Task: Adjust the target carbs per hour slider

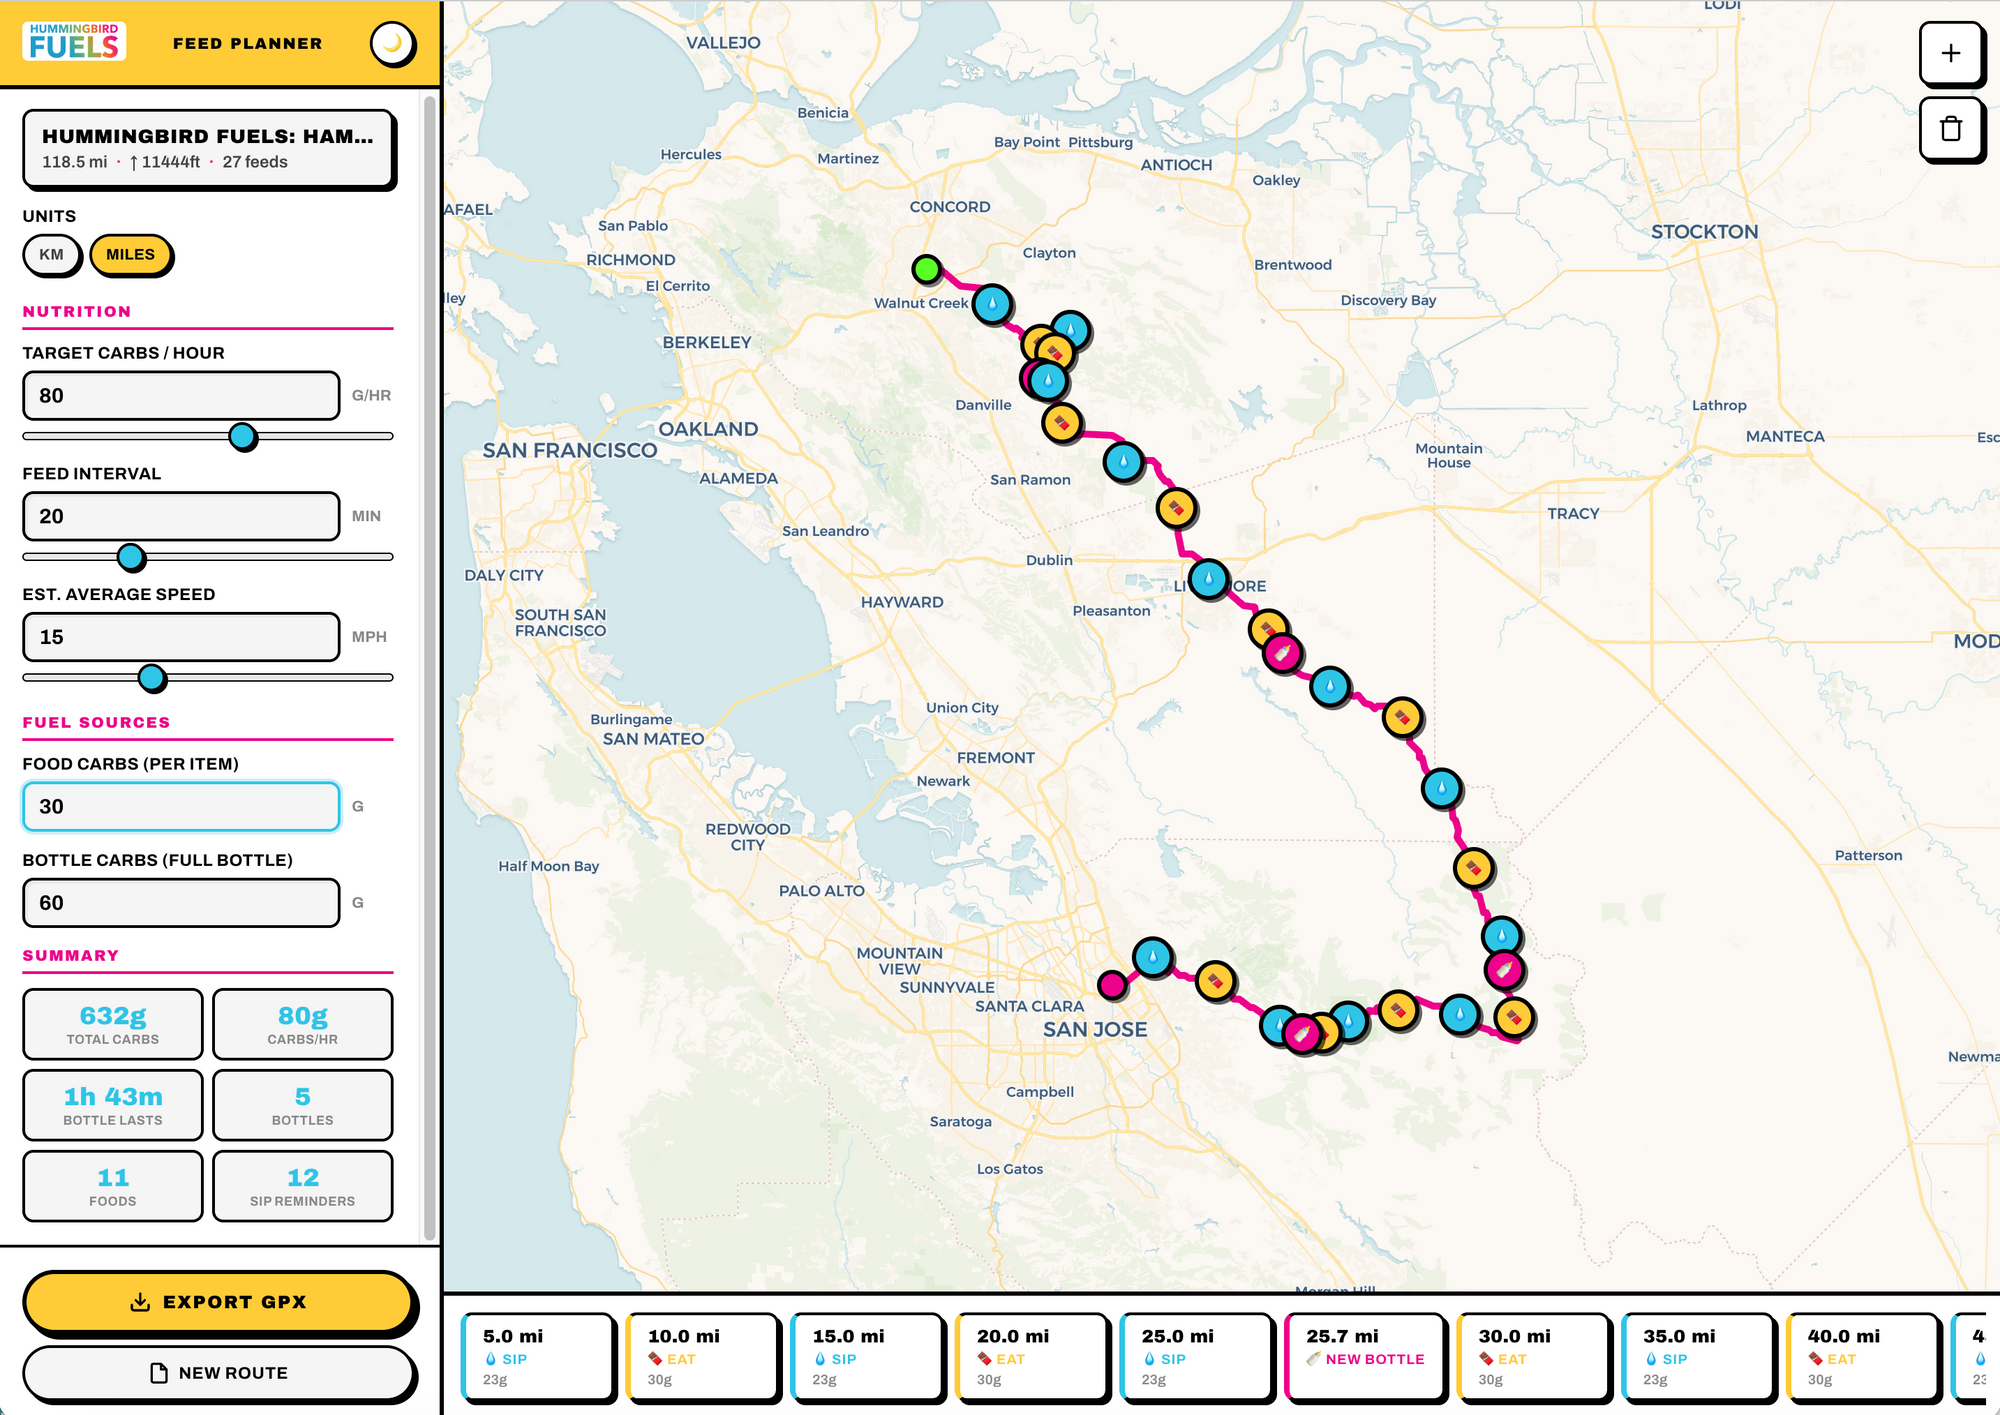Action: pyautogui.click(x=208, y=436)
